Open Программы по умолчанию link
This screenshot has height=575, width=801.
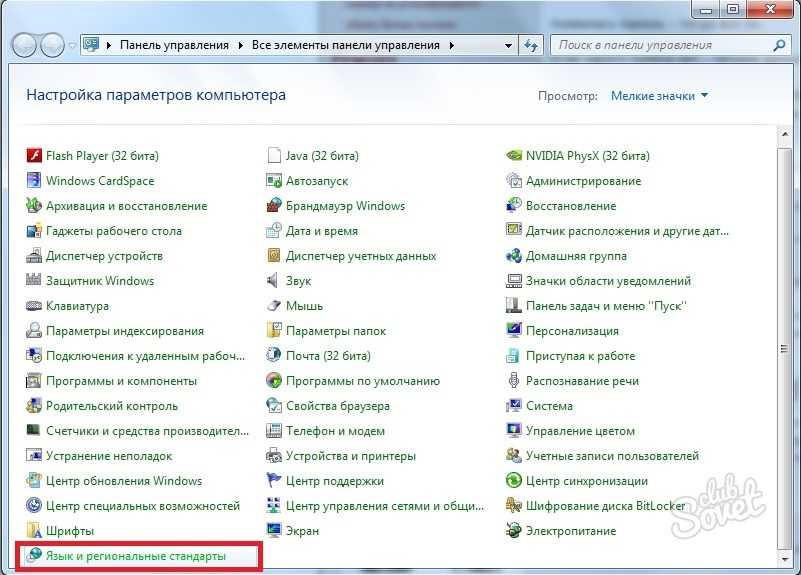(363, 381)
